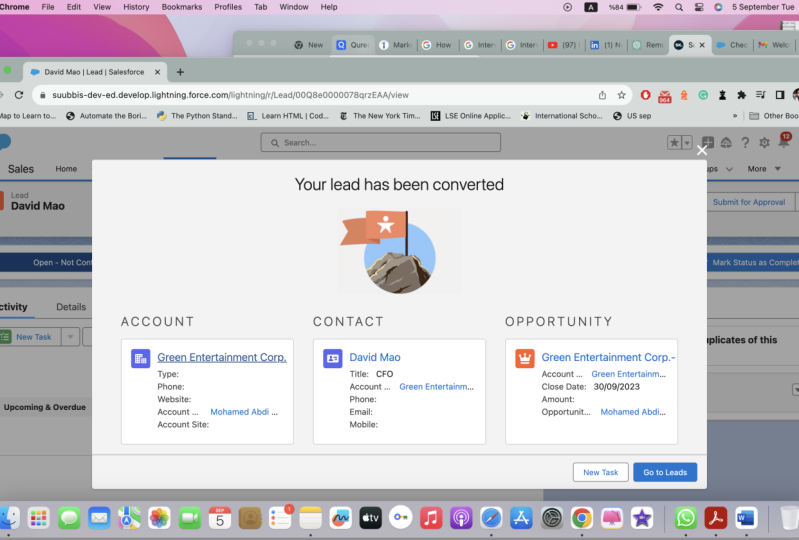
Task: Select Open - Not Contacted path stage
Action: (48, 262)
